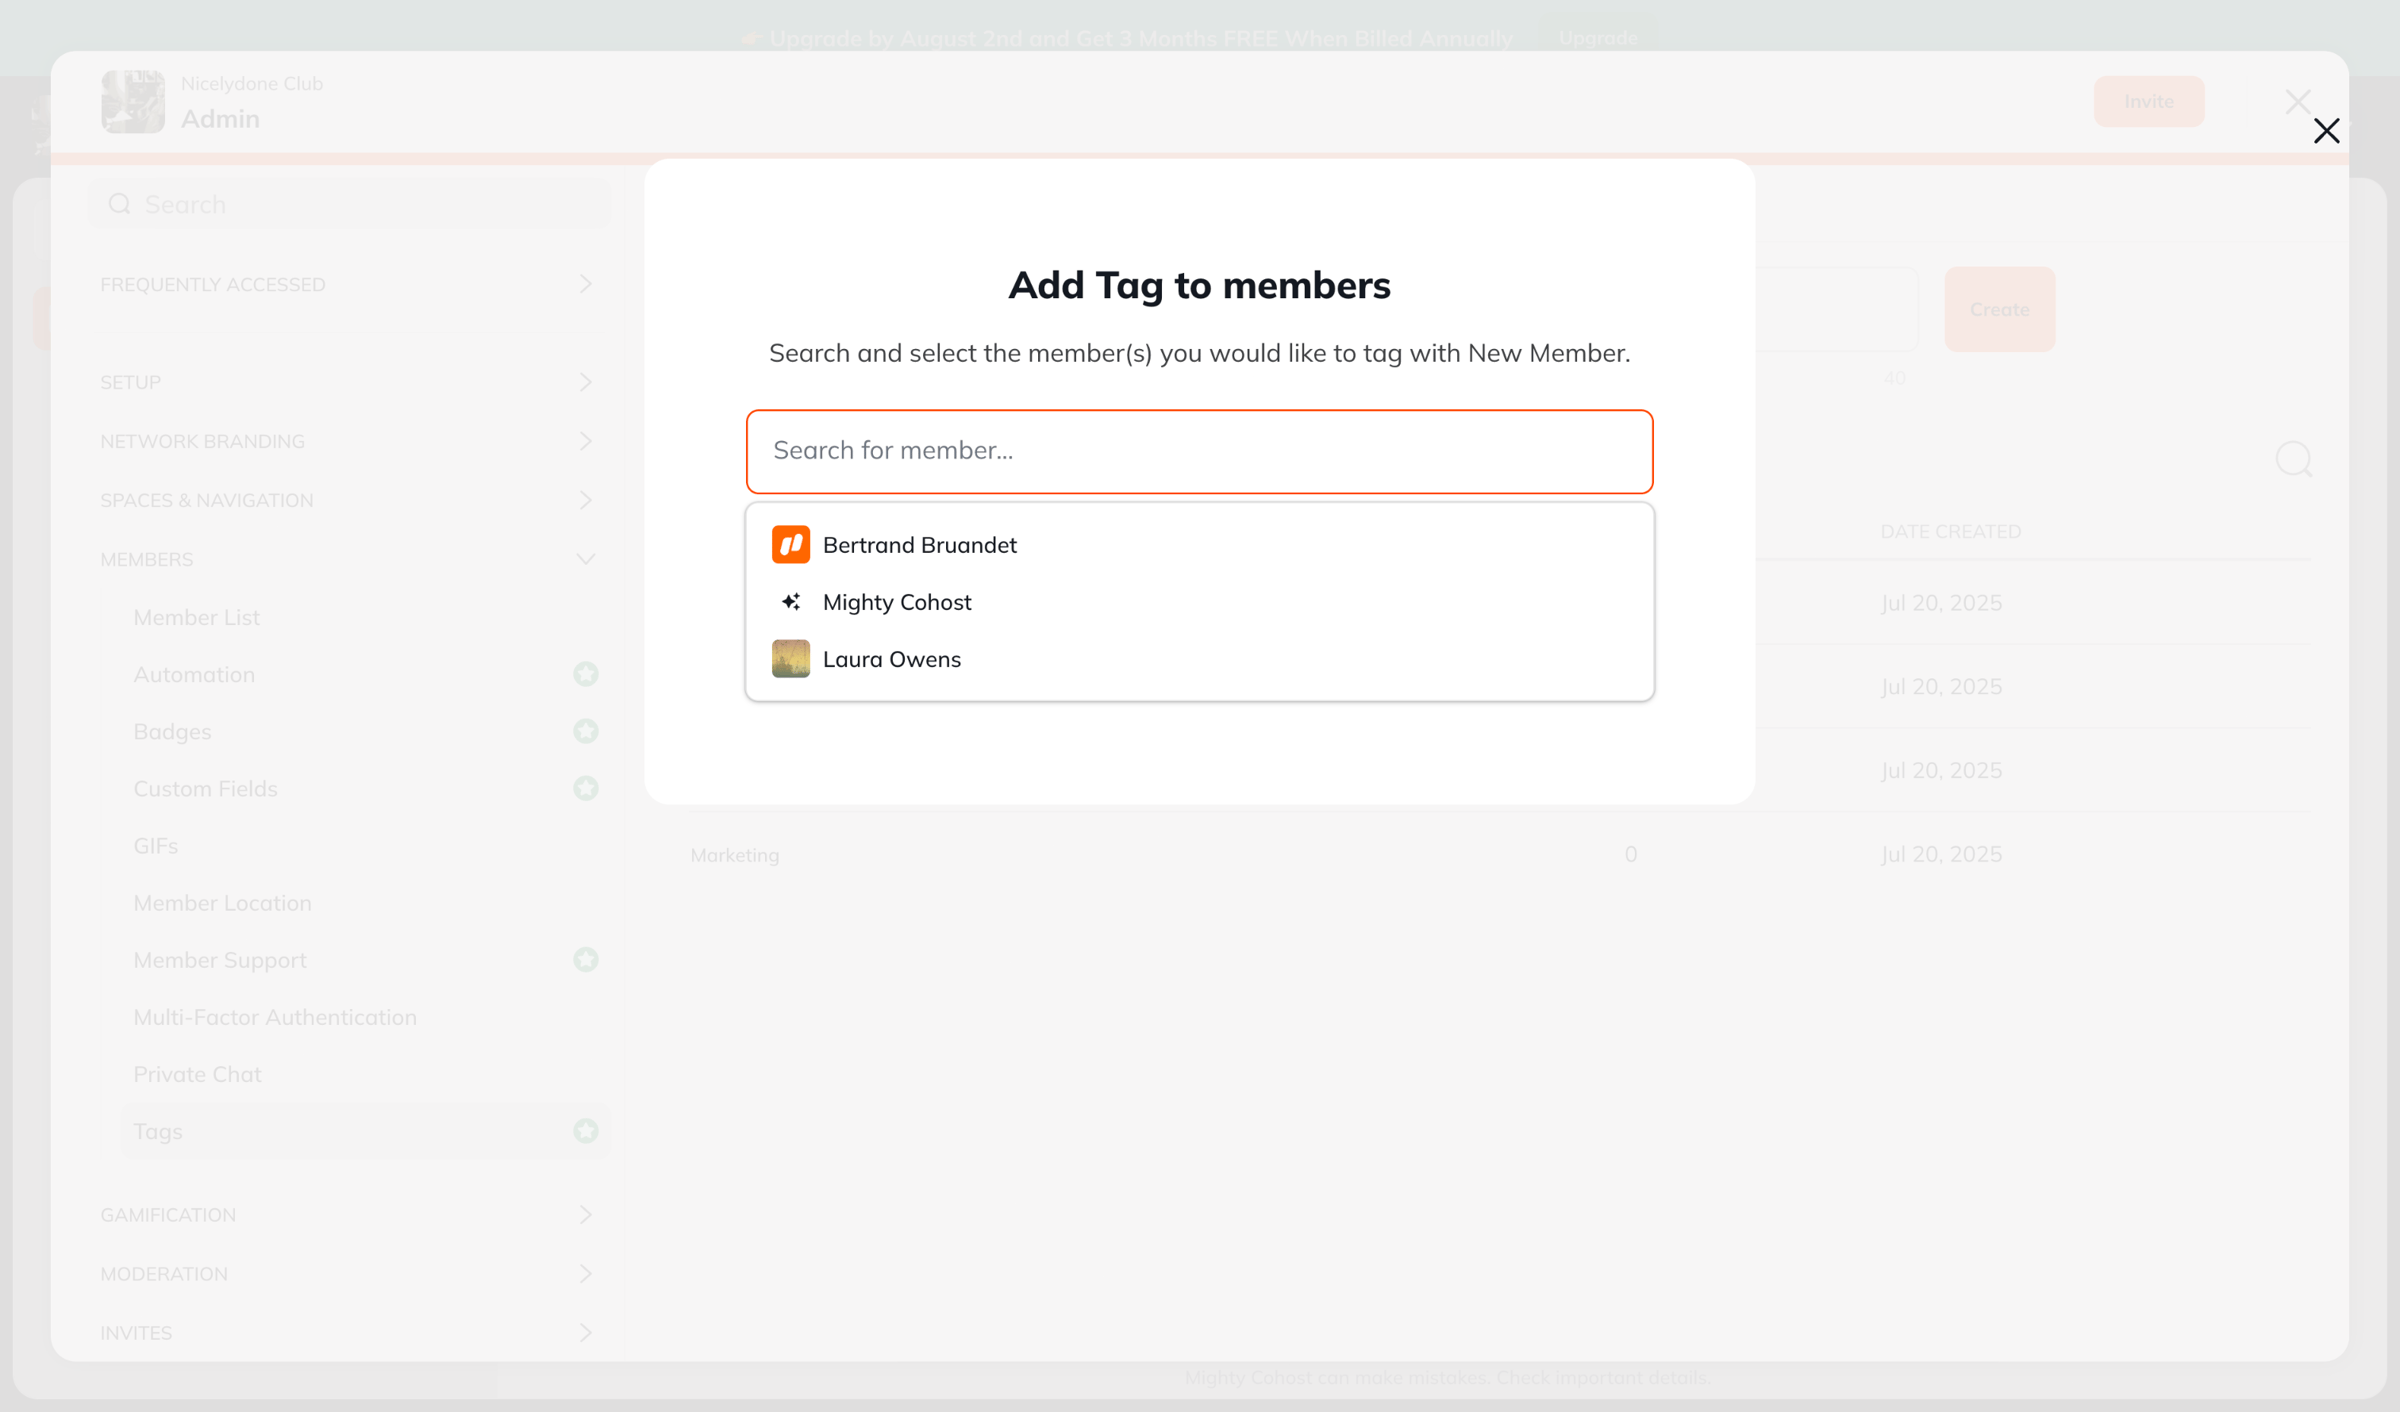Click the Create tag button

coord(2000,309)
